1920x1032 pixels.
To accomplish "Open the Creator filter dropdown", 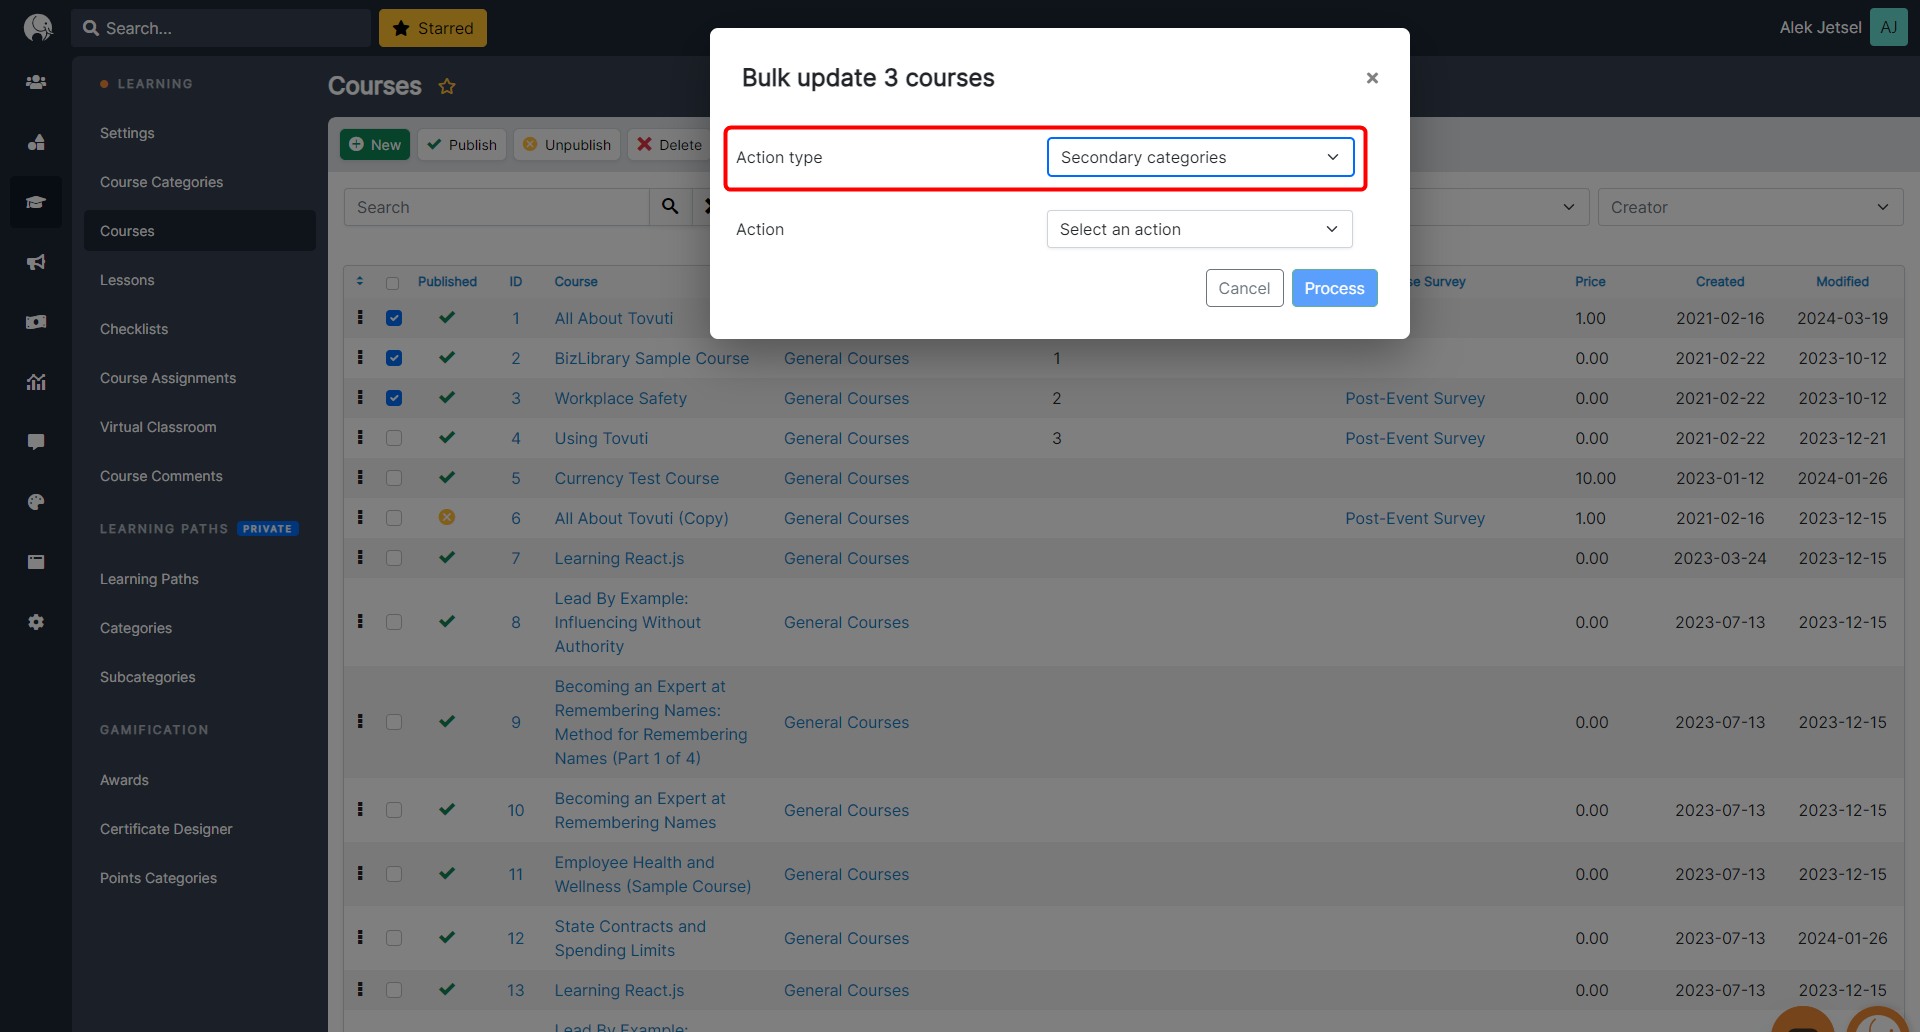I will 1750,207.
